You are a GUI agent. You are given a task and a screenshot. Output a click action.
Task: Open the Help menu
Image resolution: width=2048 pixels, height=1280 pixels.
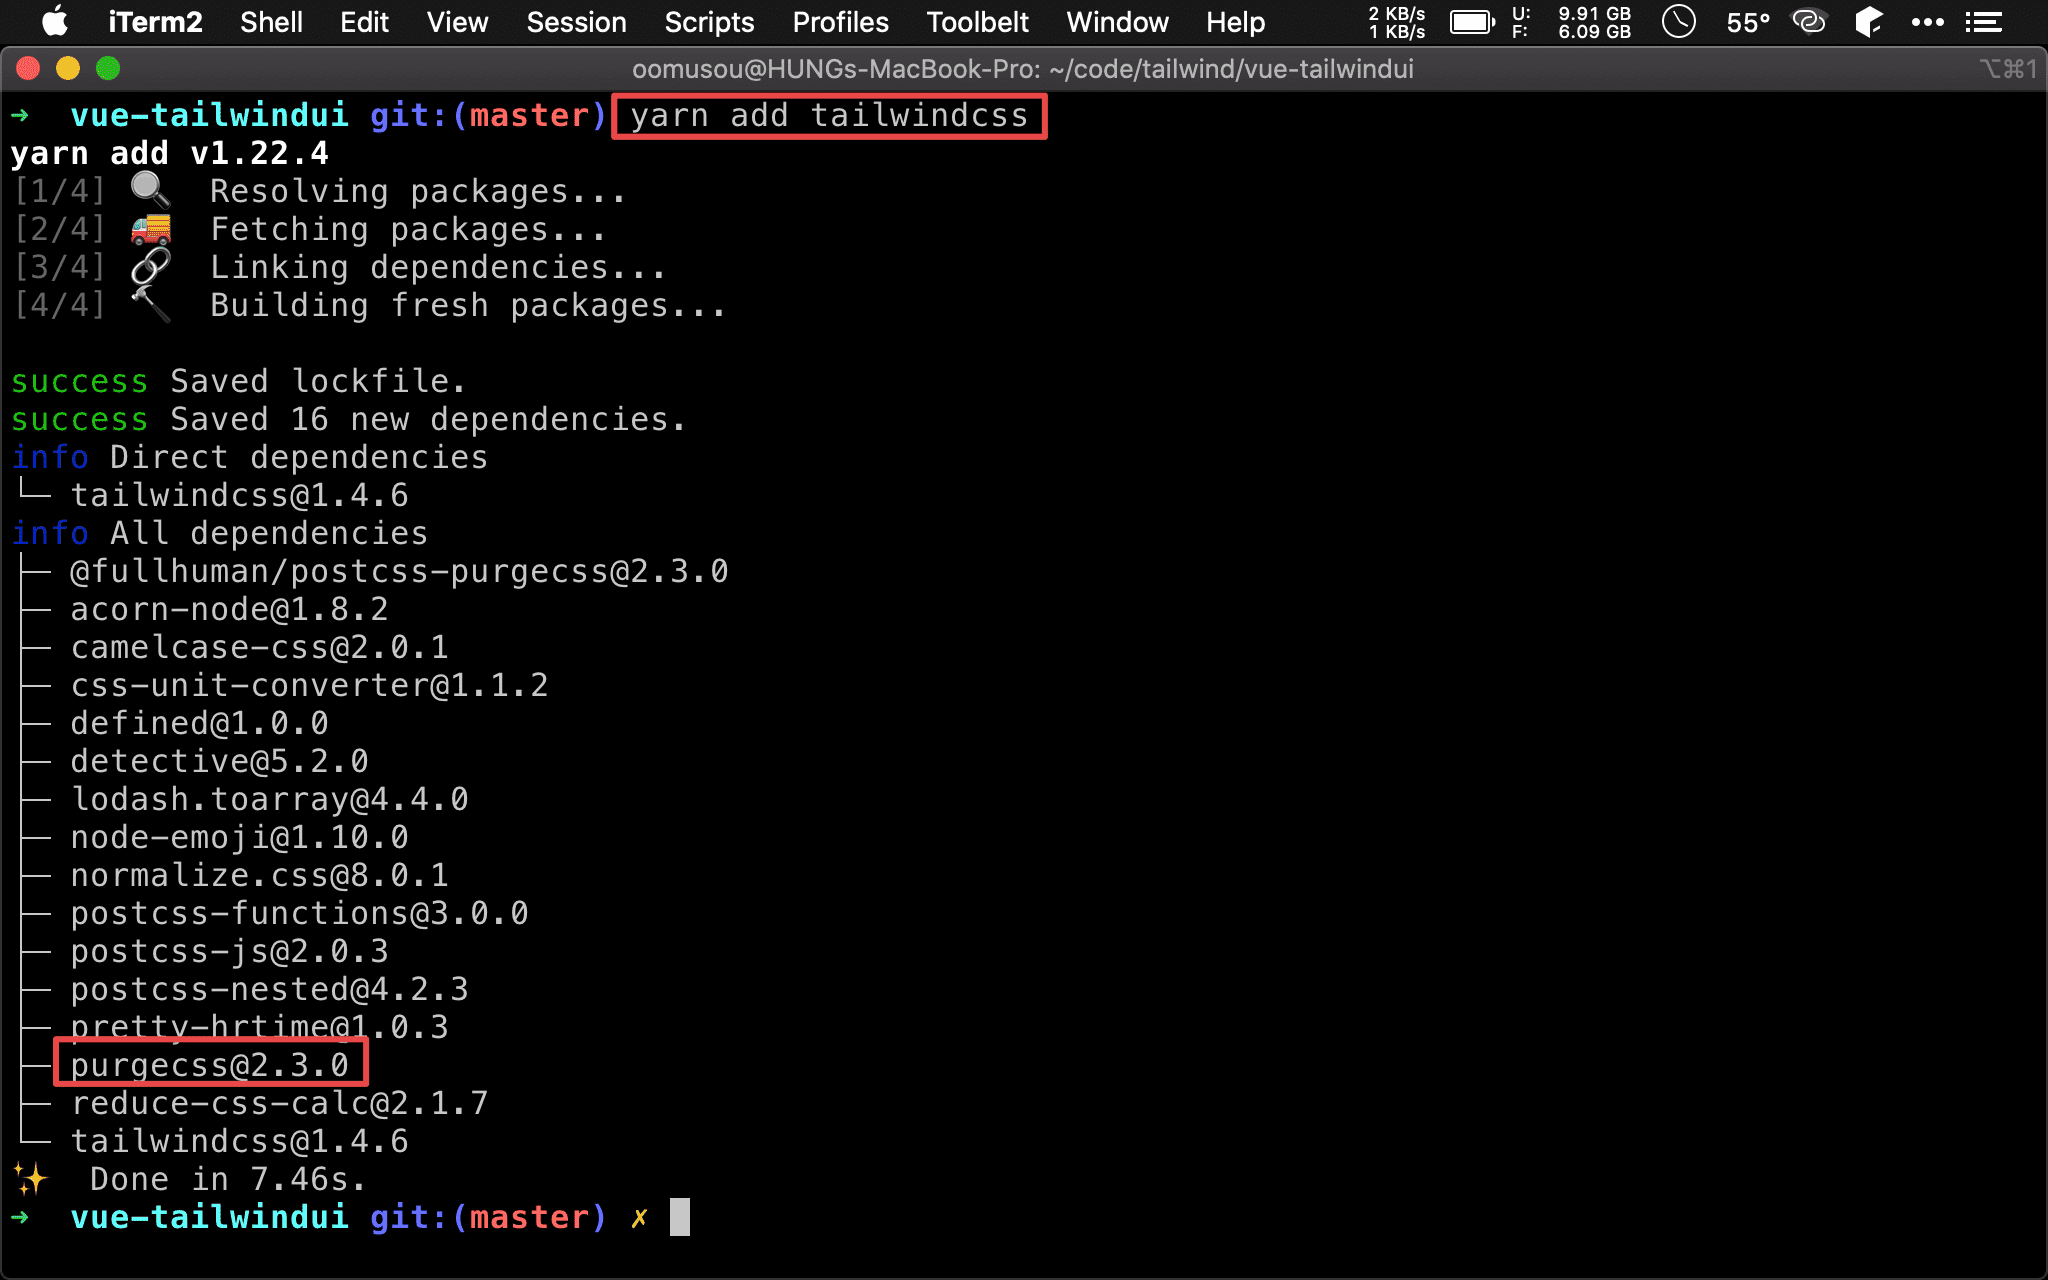coord(1235,22)
